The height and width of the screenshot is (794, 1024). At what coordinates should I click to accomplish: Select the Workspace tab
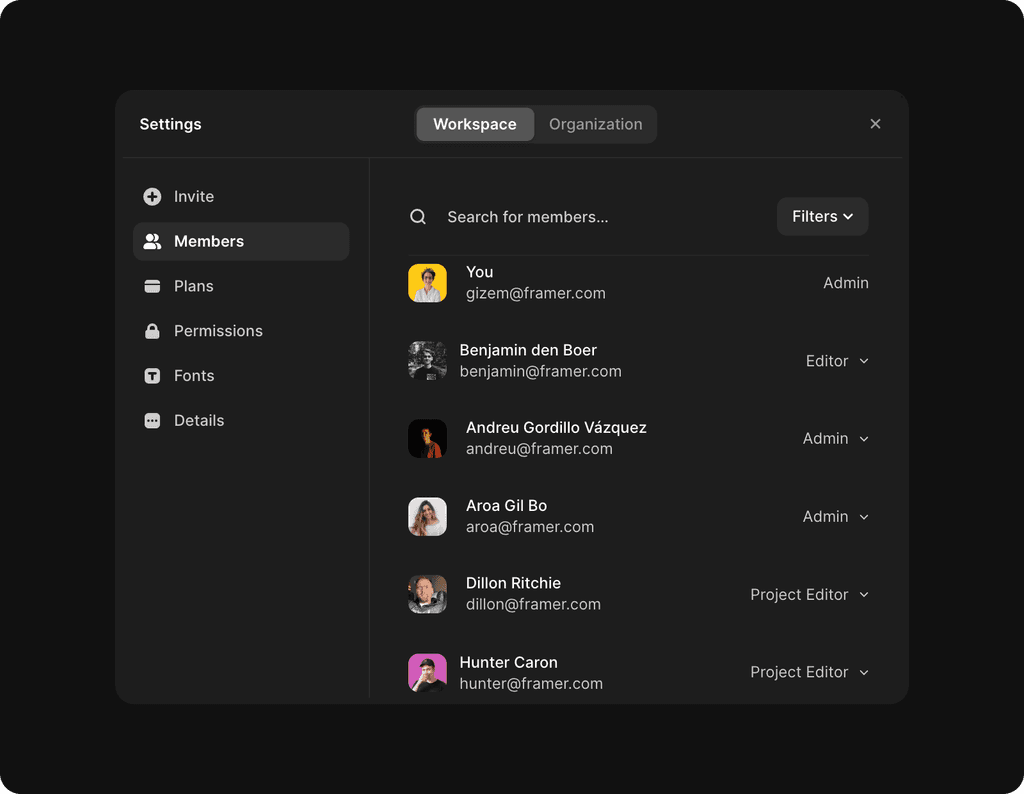(475, 124)
